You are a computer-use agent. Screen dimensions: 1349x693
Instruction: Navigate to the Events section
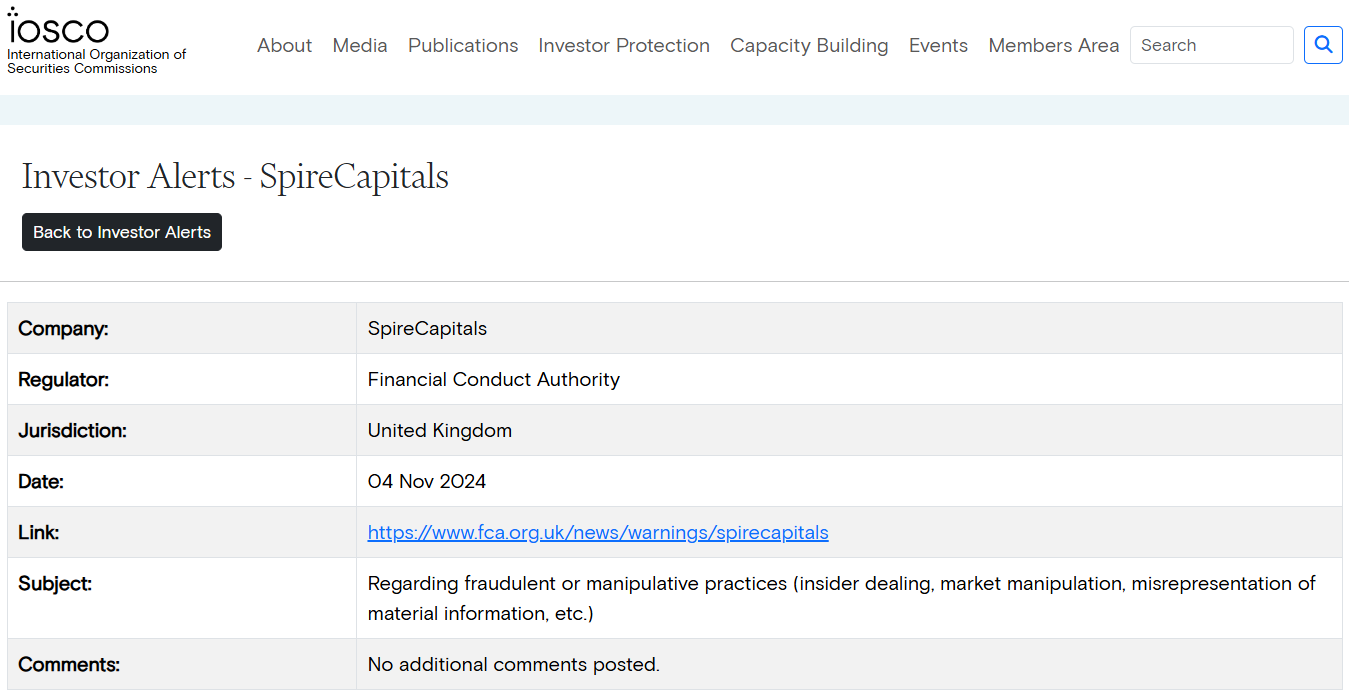(938, 46)
